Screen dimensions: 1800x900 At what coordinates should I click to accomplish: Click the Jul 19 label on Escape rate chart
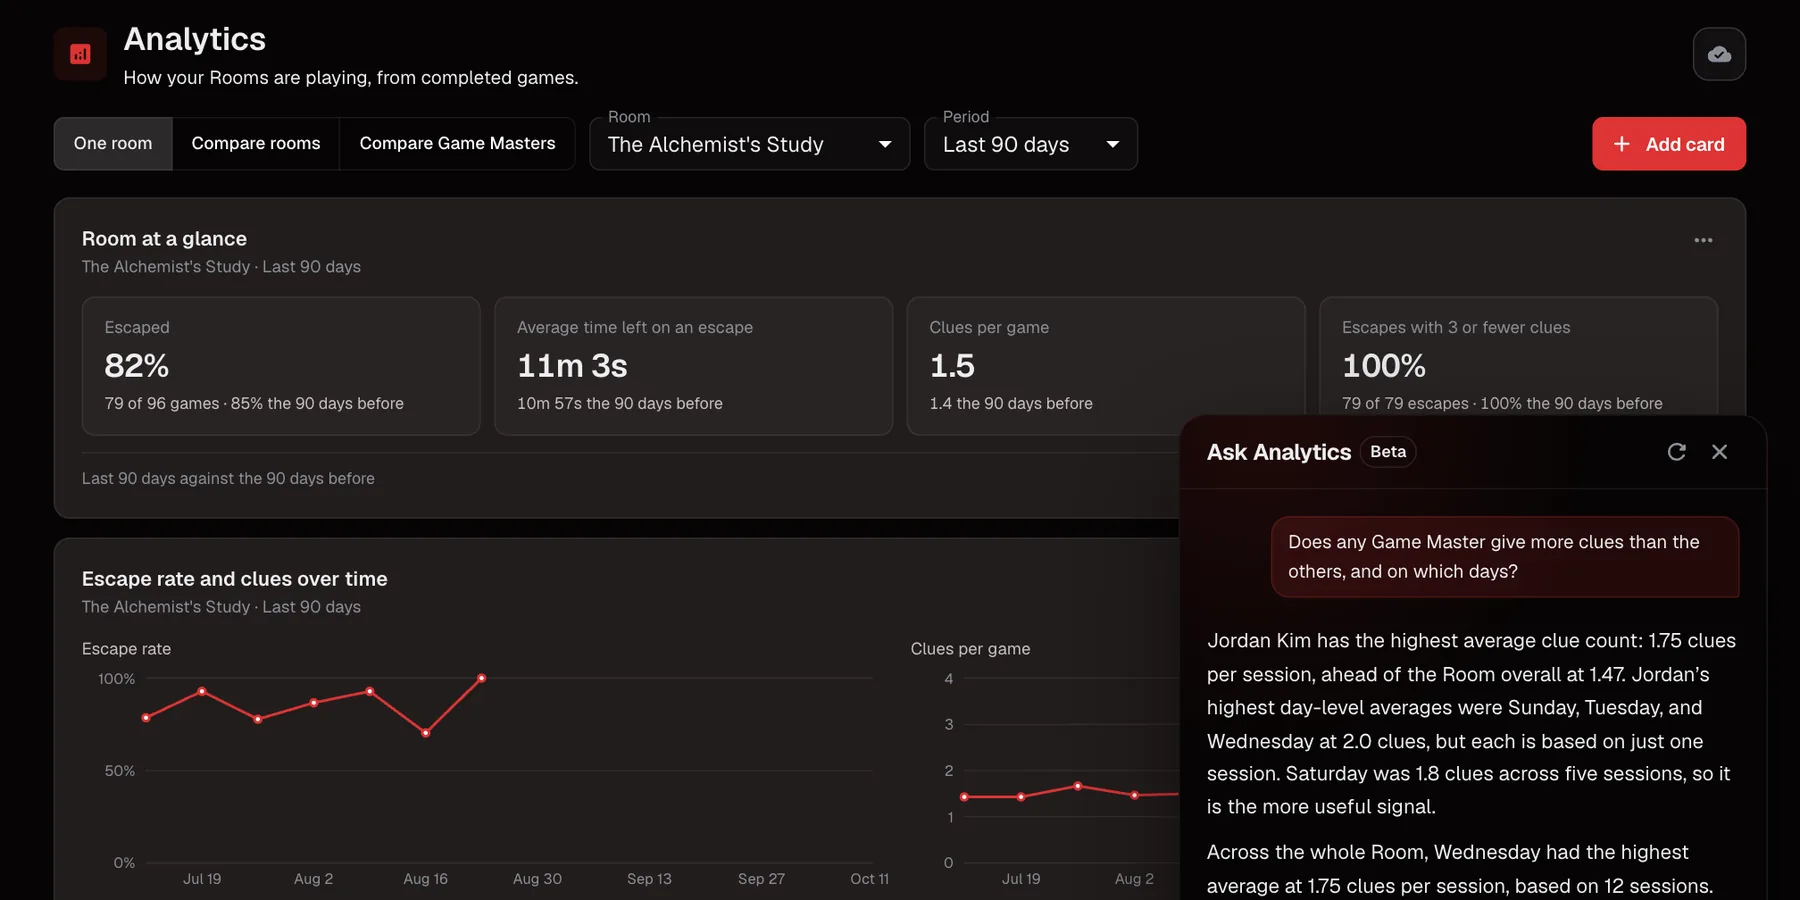pyautogui.click(x=202, y=879)
